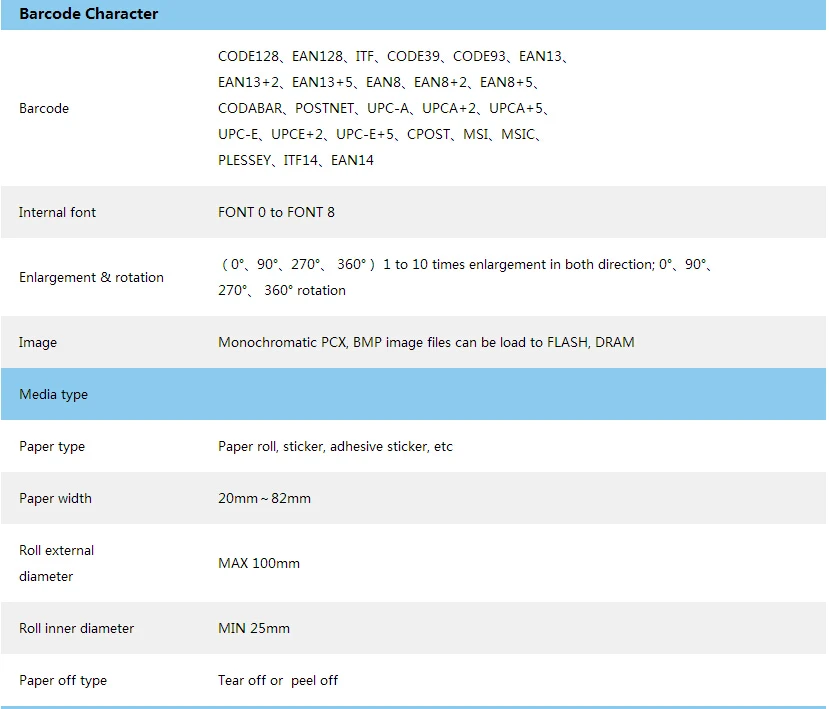Image resolution: width=829 pixels, height=709 pixels.
Task: Select the 'Roll external diameter' label
Action: (x=57, y=563)
